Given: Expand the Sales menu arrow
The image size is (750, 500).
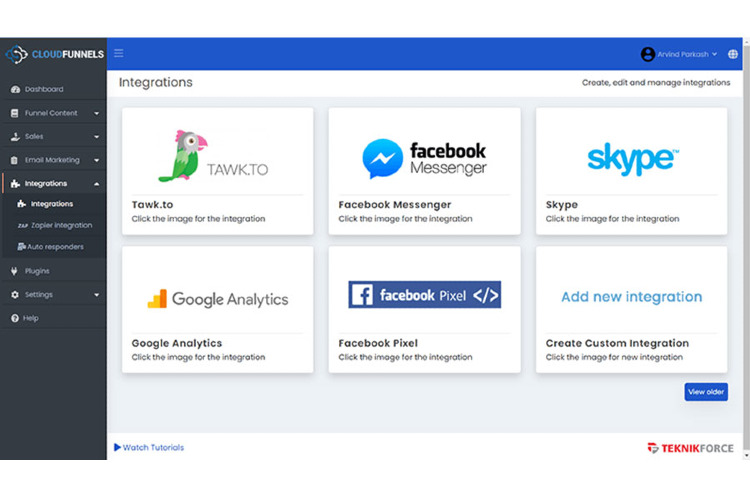Looking at the screenshot, I should [97, 137].
